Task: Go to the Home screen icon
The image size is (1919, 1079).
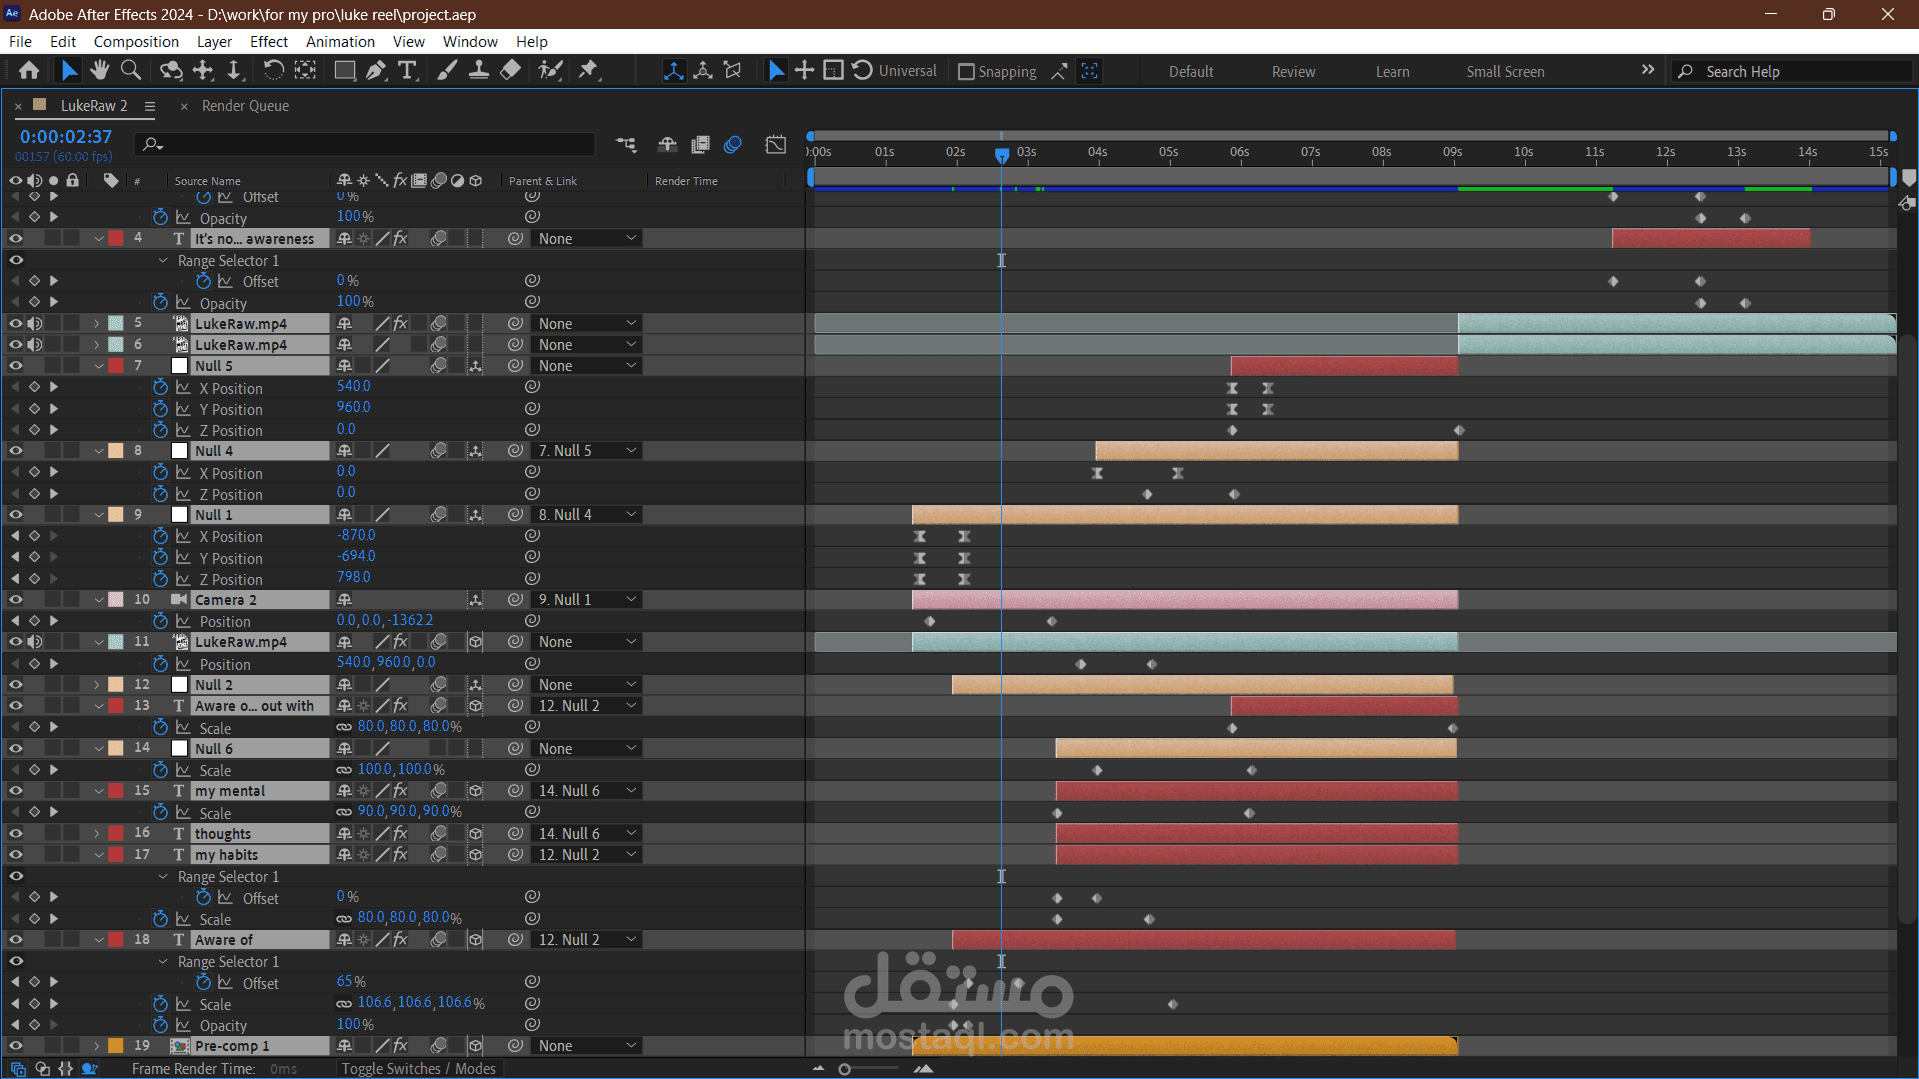Action: tap(29, 70)
